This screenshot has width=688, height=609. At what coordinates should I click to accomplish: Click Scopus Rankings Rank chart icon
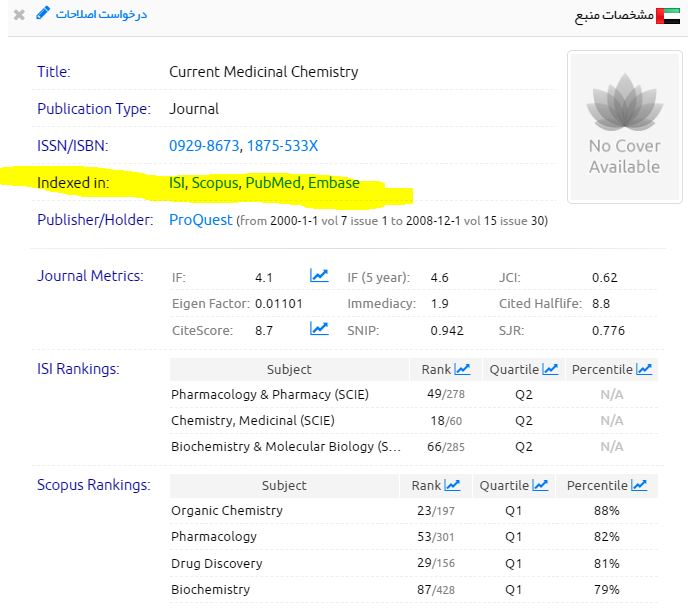[452, 486]
